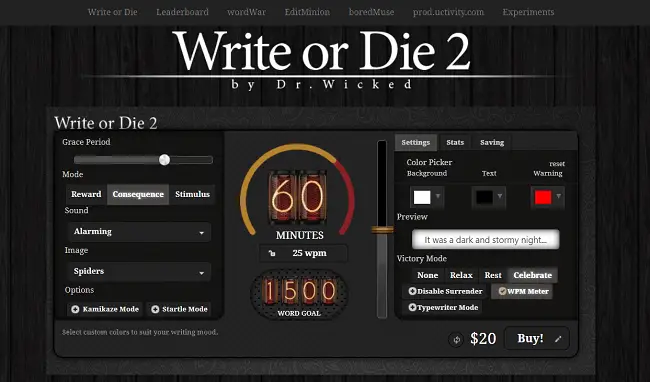The height and width of the screenshot is (382, 650).
Task: Open the wordWar nav link
Action: [x=247, y=12]
